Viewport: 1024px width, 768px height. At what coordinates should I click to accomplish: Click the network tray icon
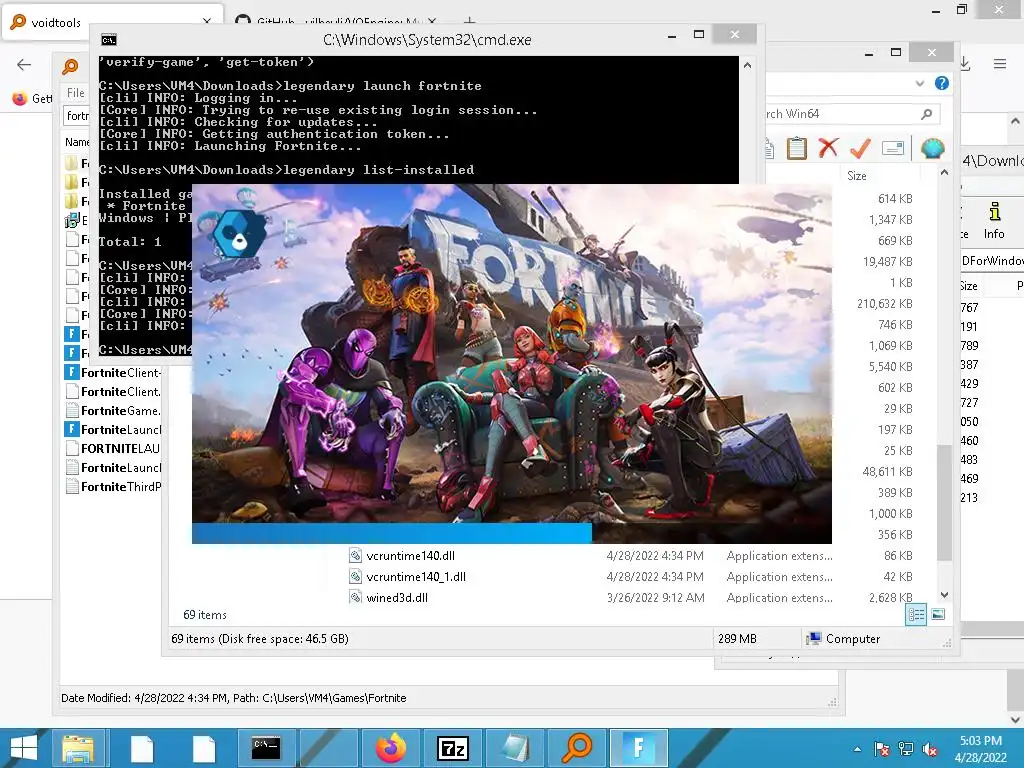(x=906, y=749)
